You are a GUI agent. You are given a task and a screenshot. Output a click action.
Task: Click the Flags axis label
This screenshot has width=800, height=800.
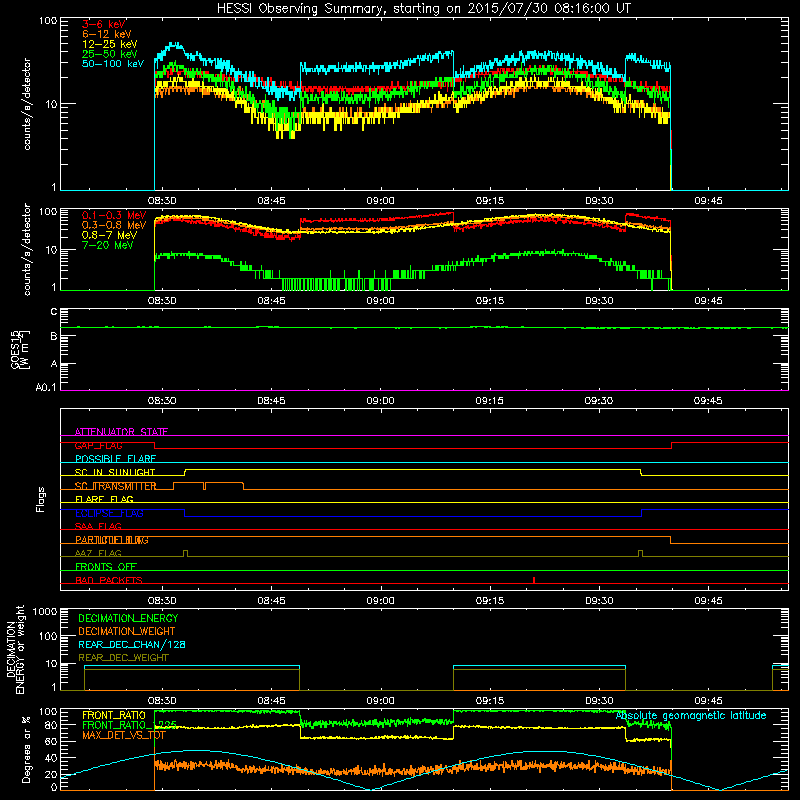tap(41, 499)
